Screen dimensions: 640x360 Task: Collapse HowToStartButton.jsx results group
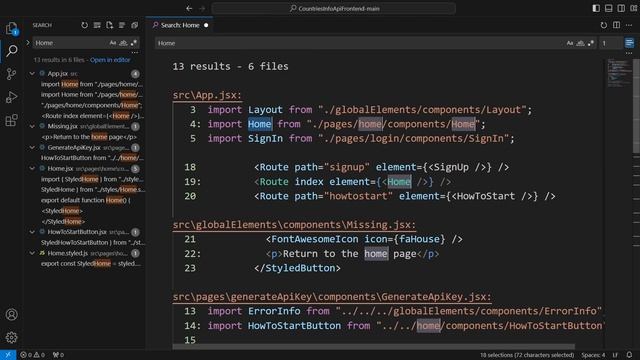[x=32, y=232]
